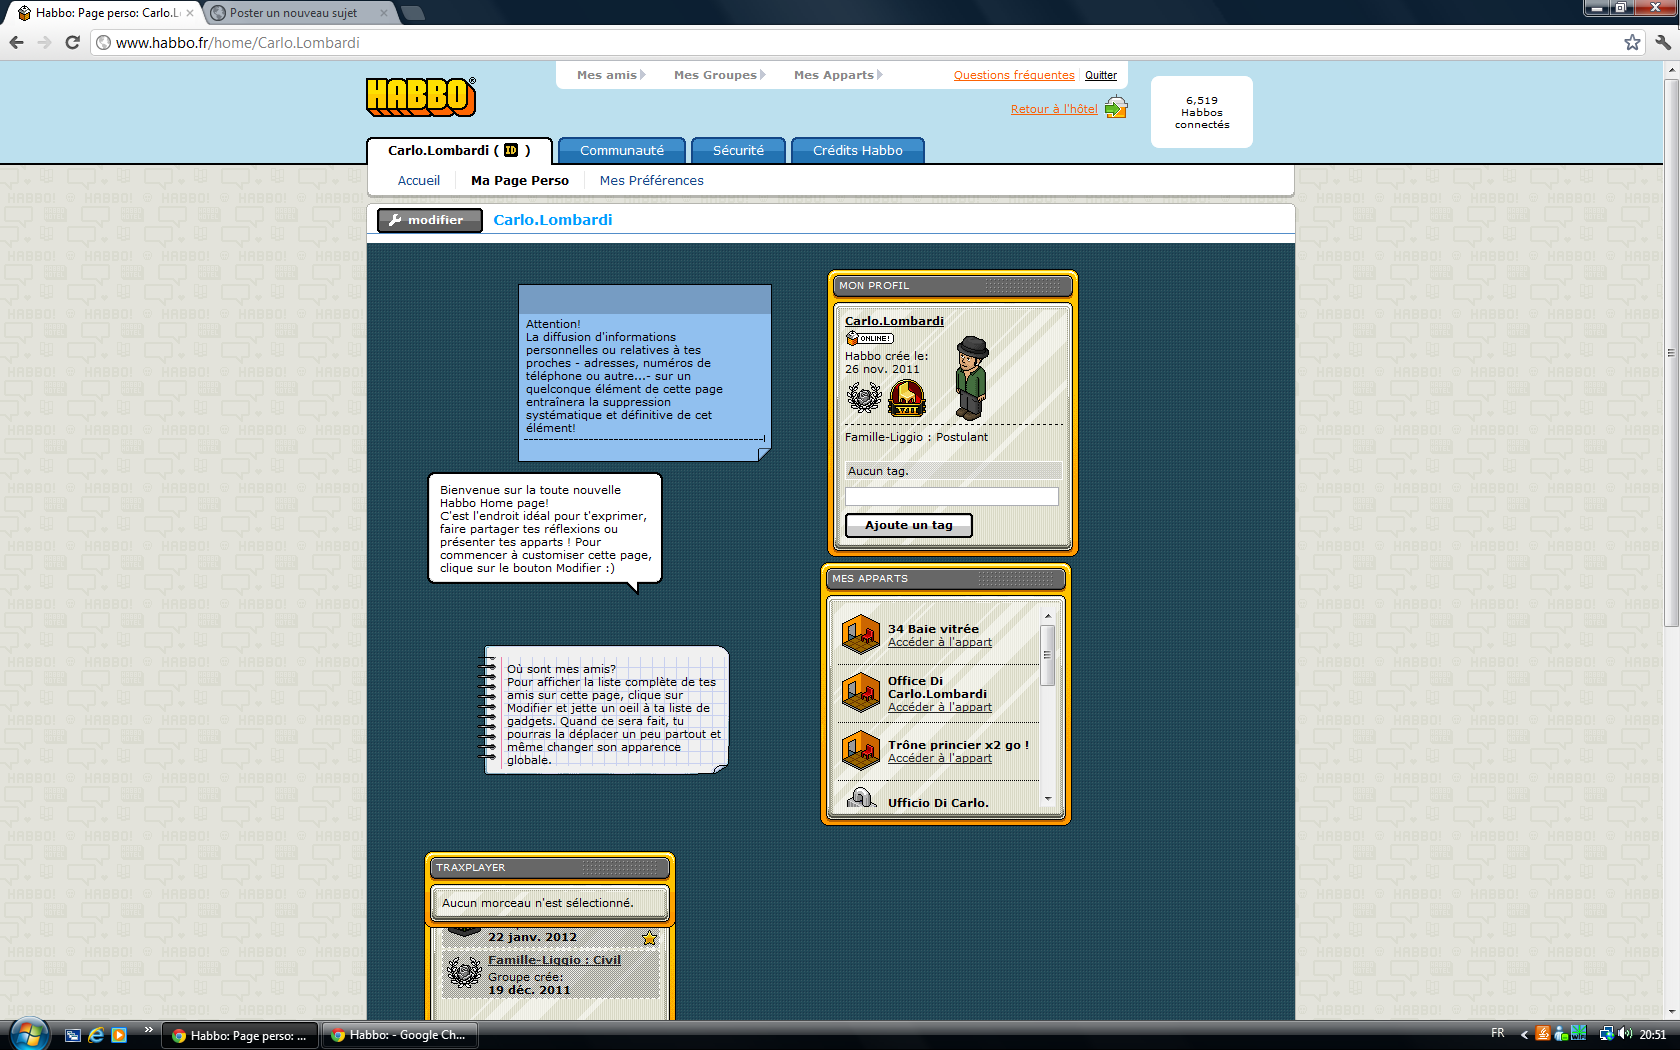Viewport: 1680px width, 1050px height.
Task: Open the Chrome wrench menu
Action: tap(1662, 42)
